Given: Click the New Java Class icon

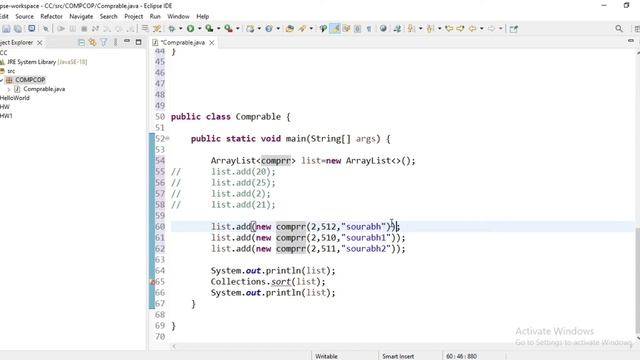Looking at the screenshot, I should (269, 29).
